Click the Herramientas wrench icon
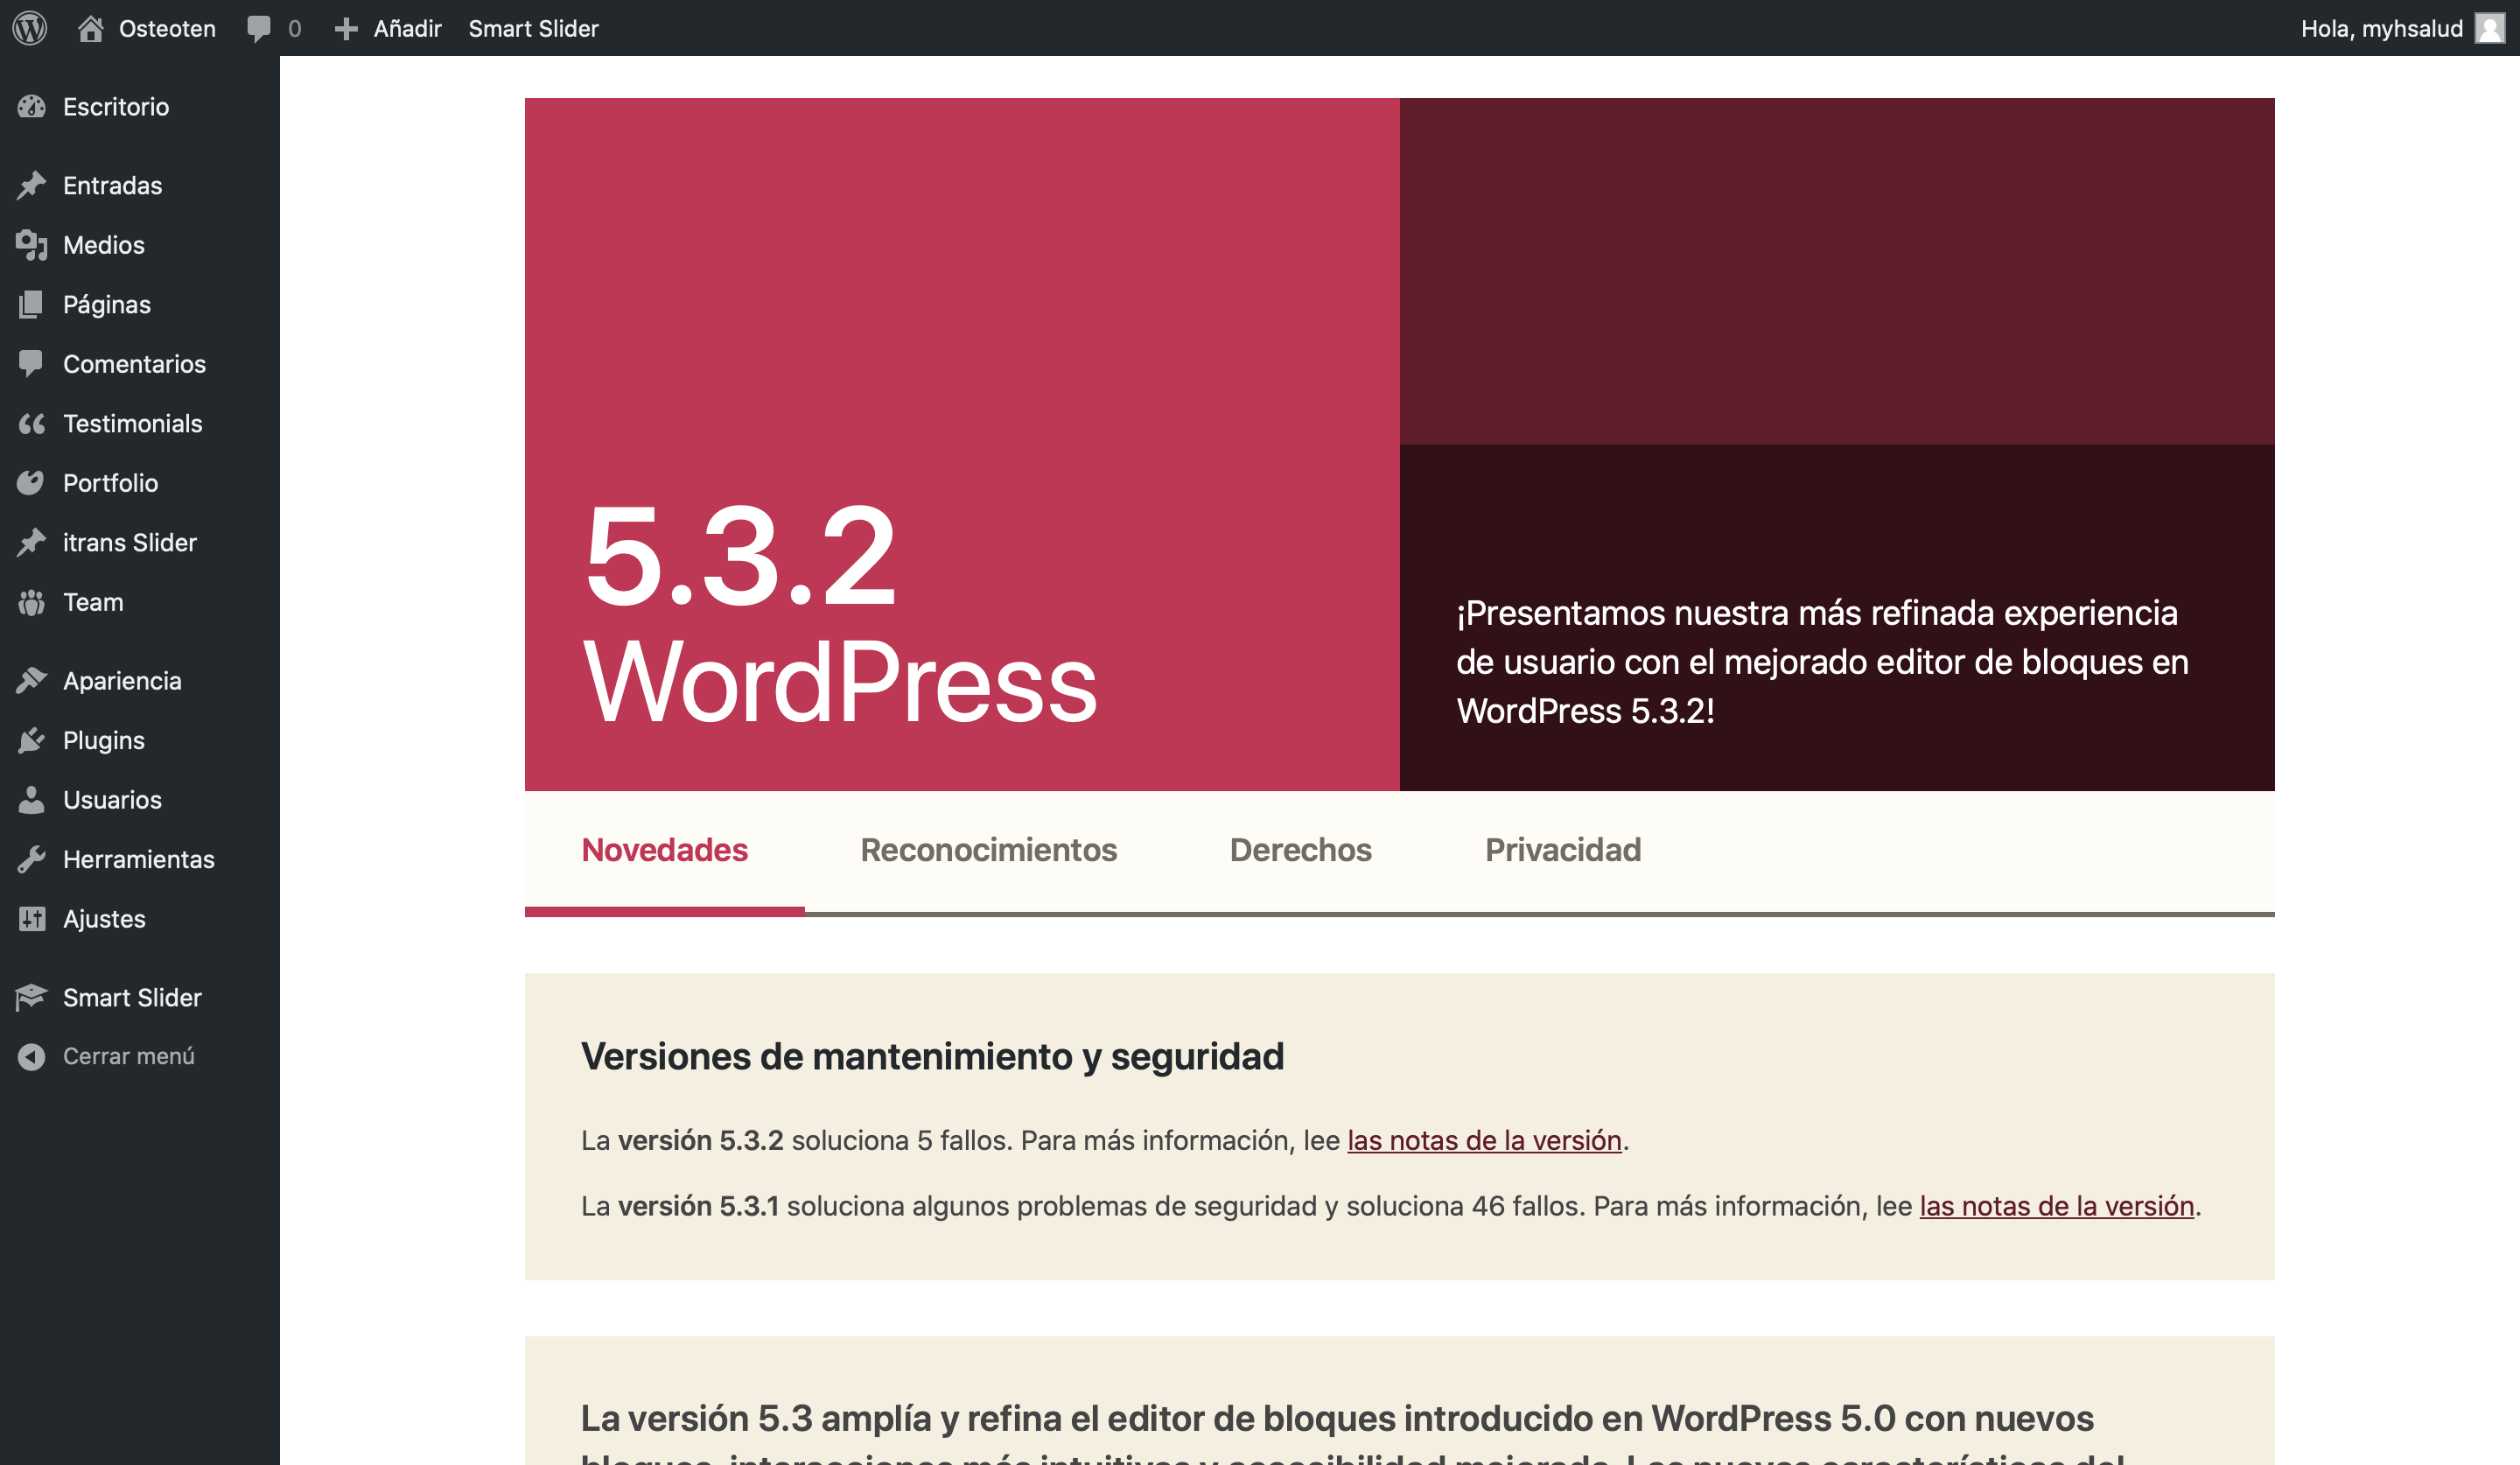 (32, 859)
